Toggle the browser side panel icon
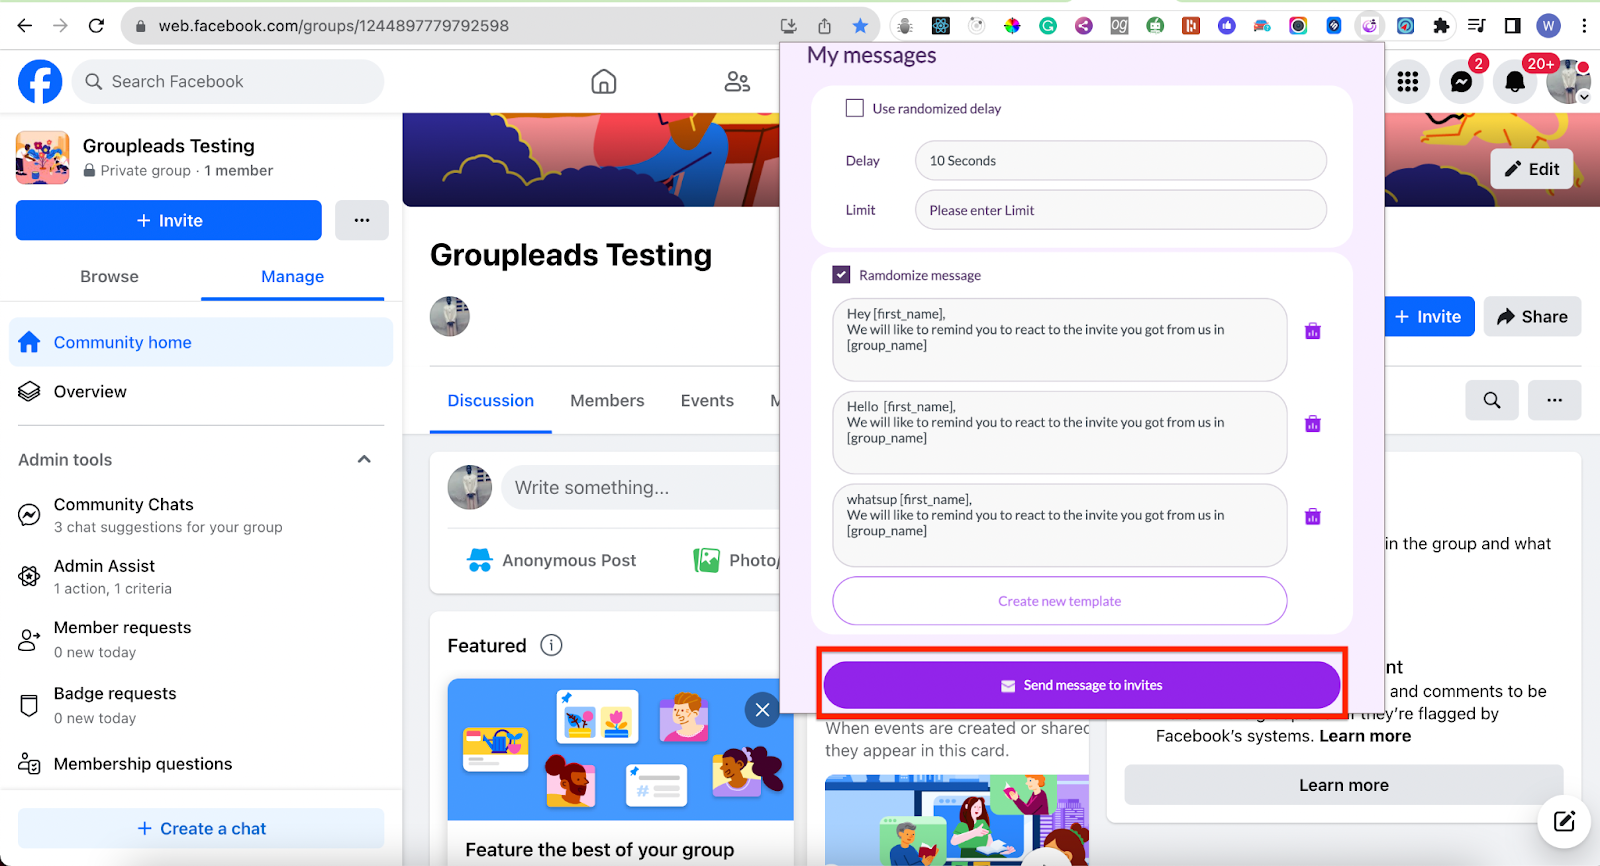1600x866 pixels. click(1513, 26)
